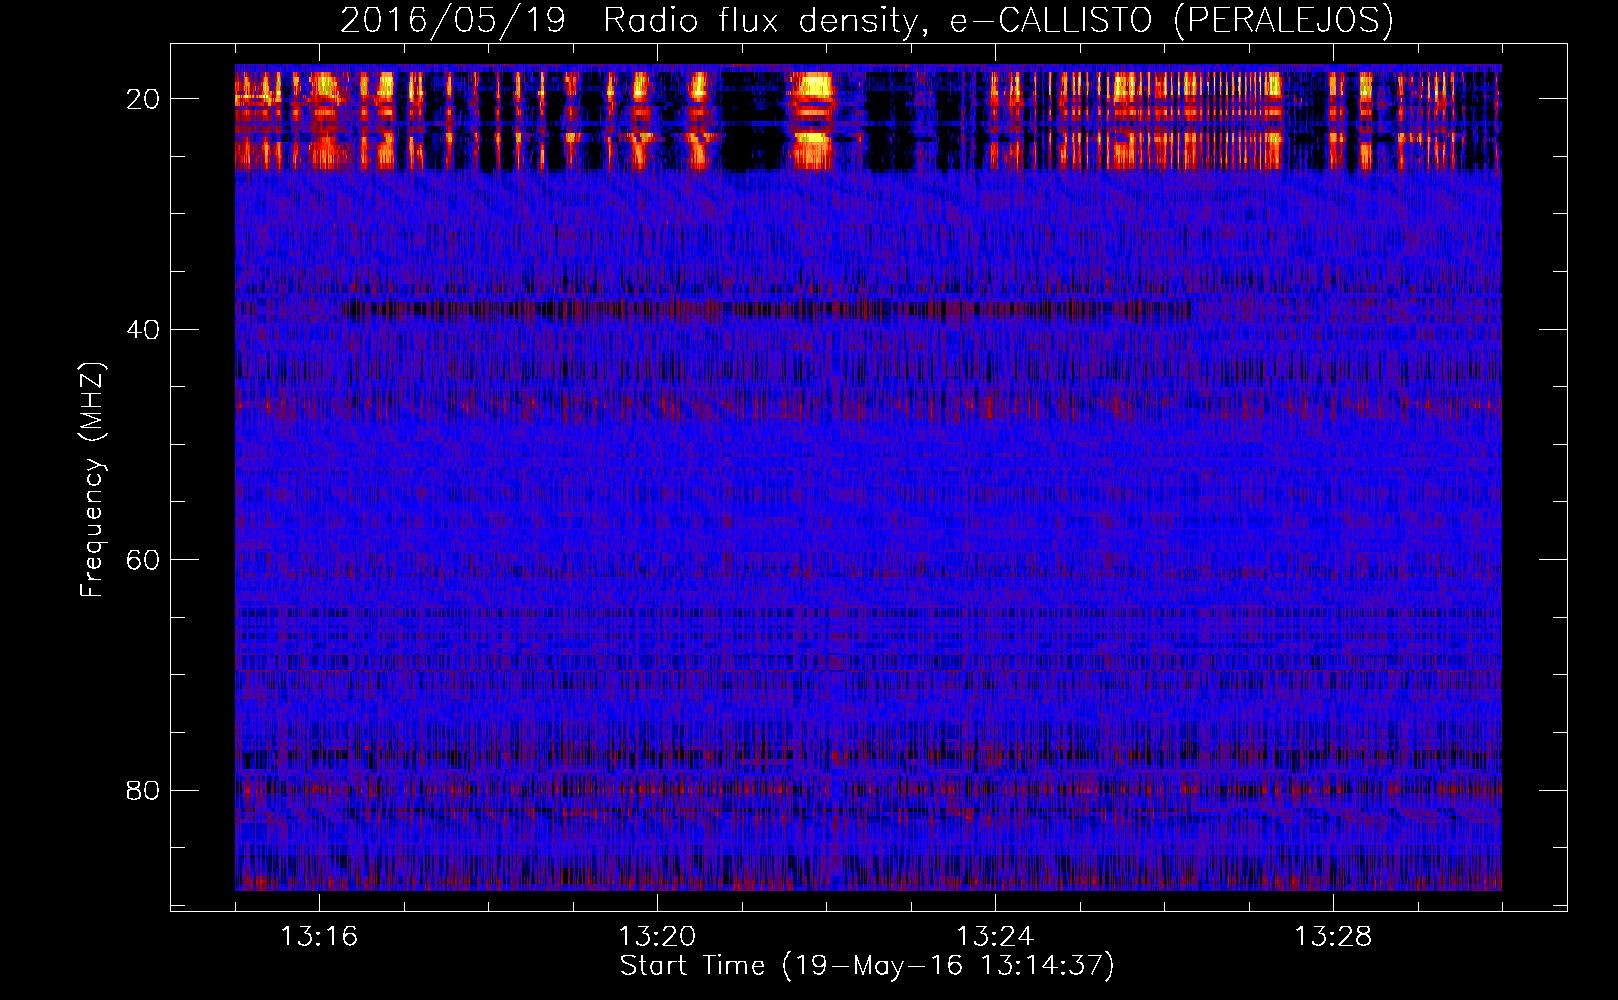Click the frequency tick label '60'
Viewport: 1618px width, 1000px height.
coord(143,560)
